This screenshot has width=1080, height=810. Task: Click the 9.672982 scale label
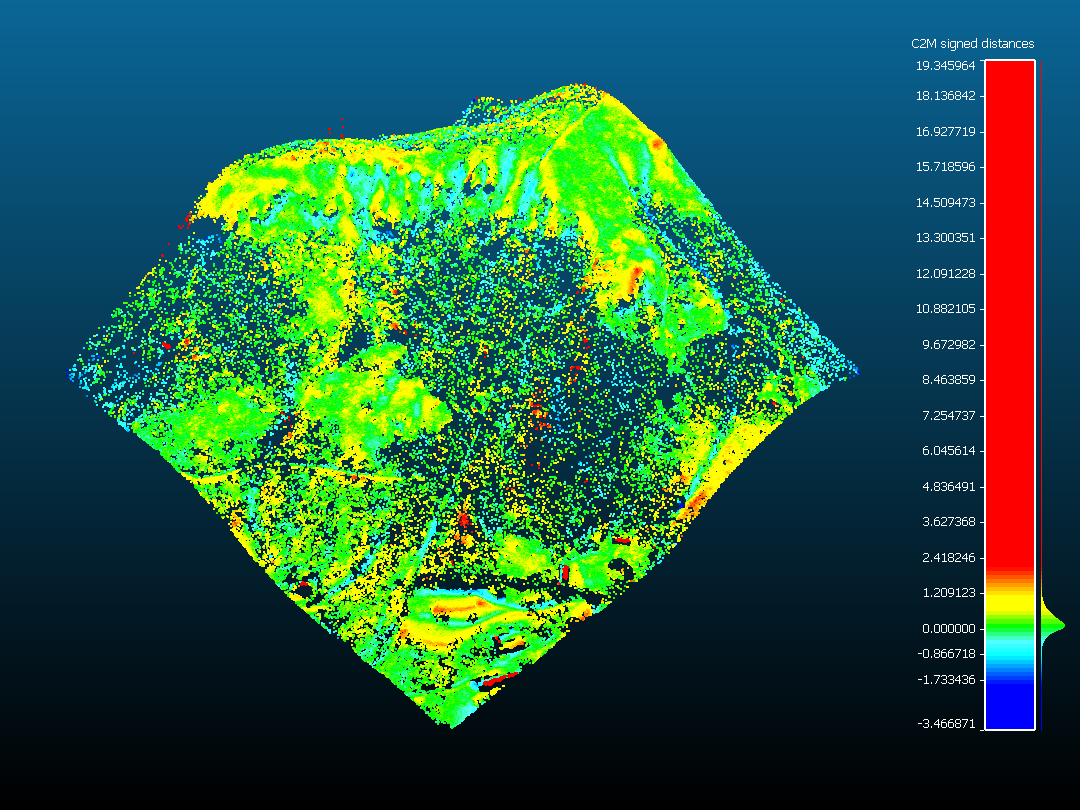click(946, 345)
